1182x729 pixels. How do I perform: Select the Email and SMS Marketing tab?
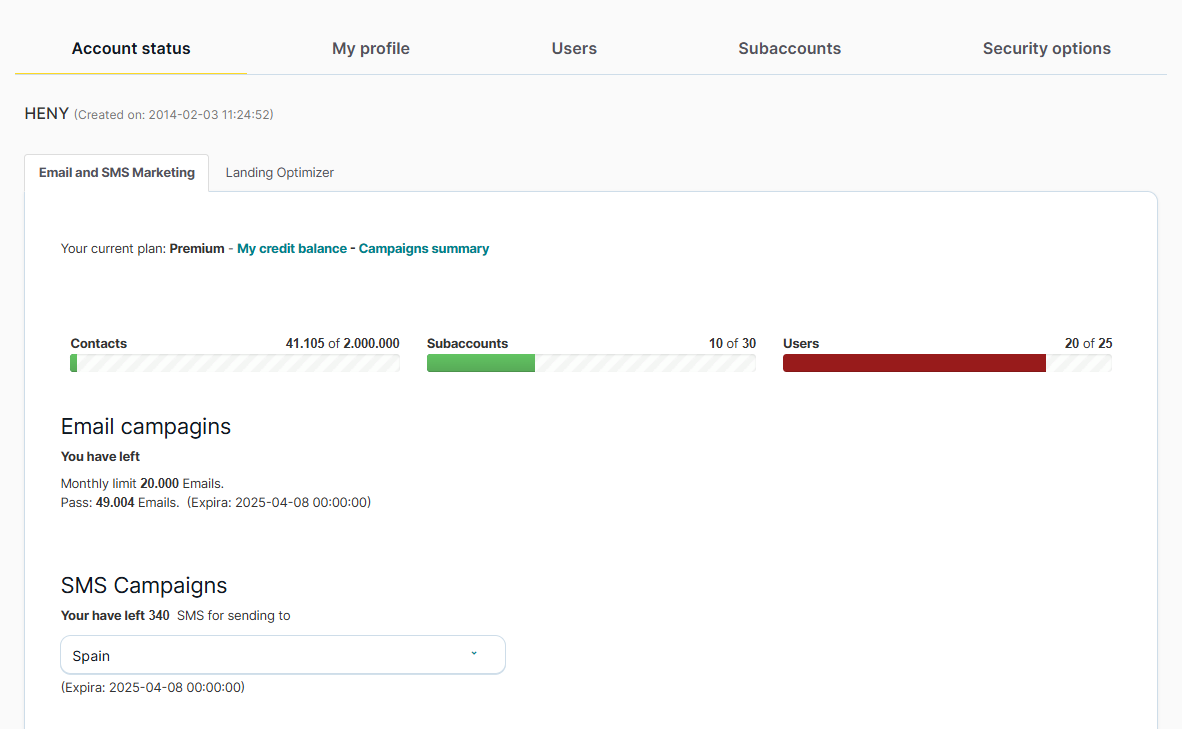[x=117, y=173]
